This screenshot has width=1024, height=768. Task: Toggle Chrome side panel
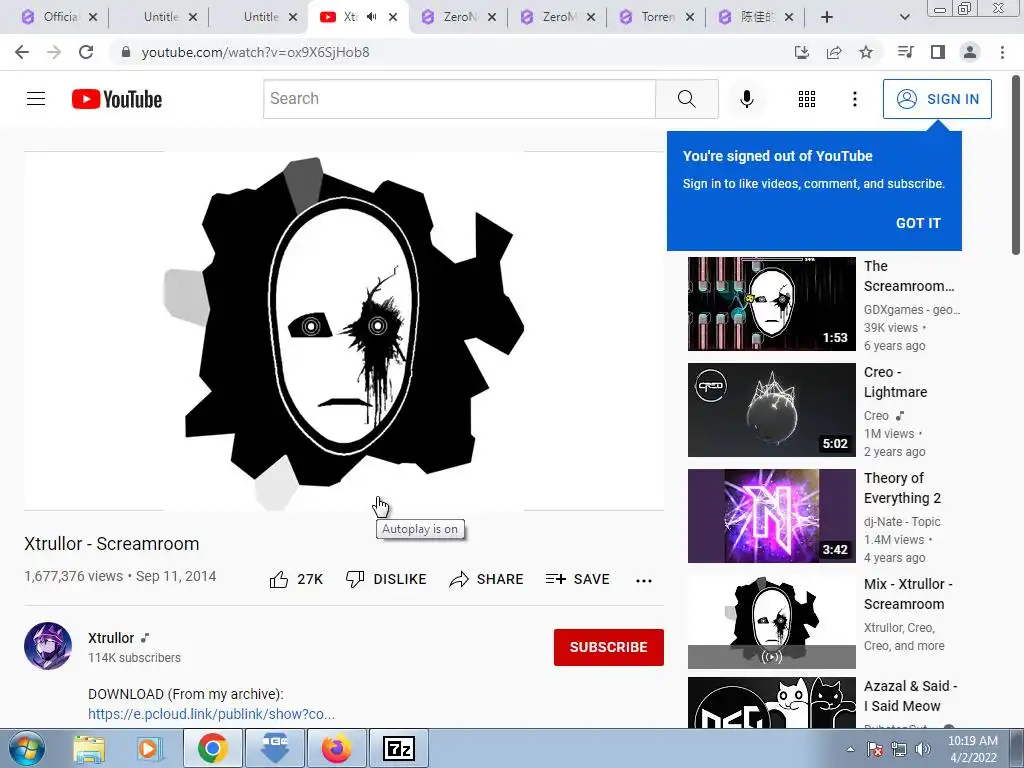coord(938,52)
